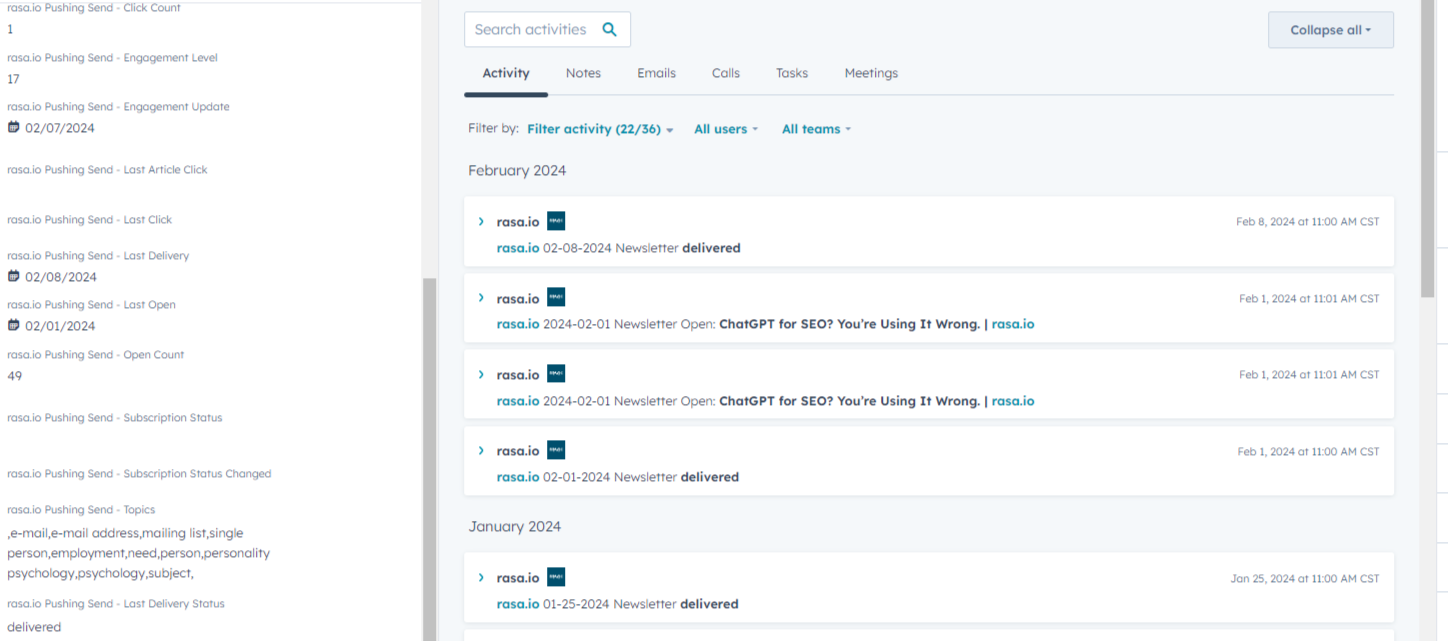Click timestamp Feb 1, 2024 at 11:00 AM CST
This screenshot has height=641, width=1448.
pyautogui.click(x=1308, y=452)
